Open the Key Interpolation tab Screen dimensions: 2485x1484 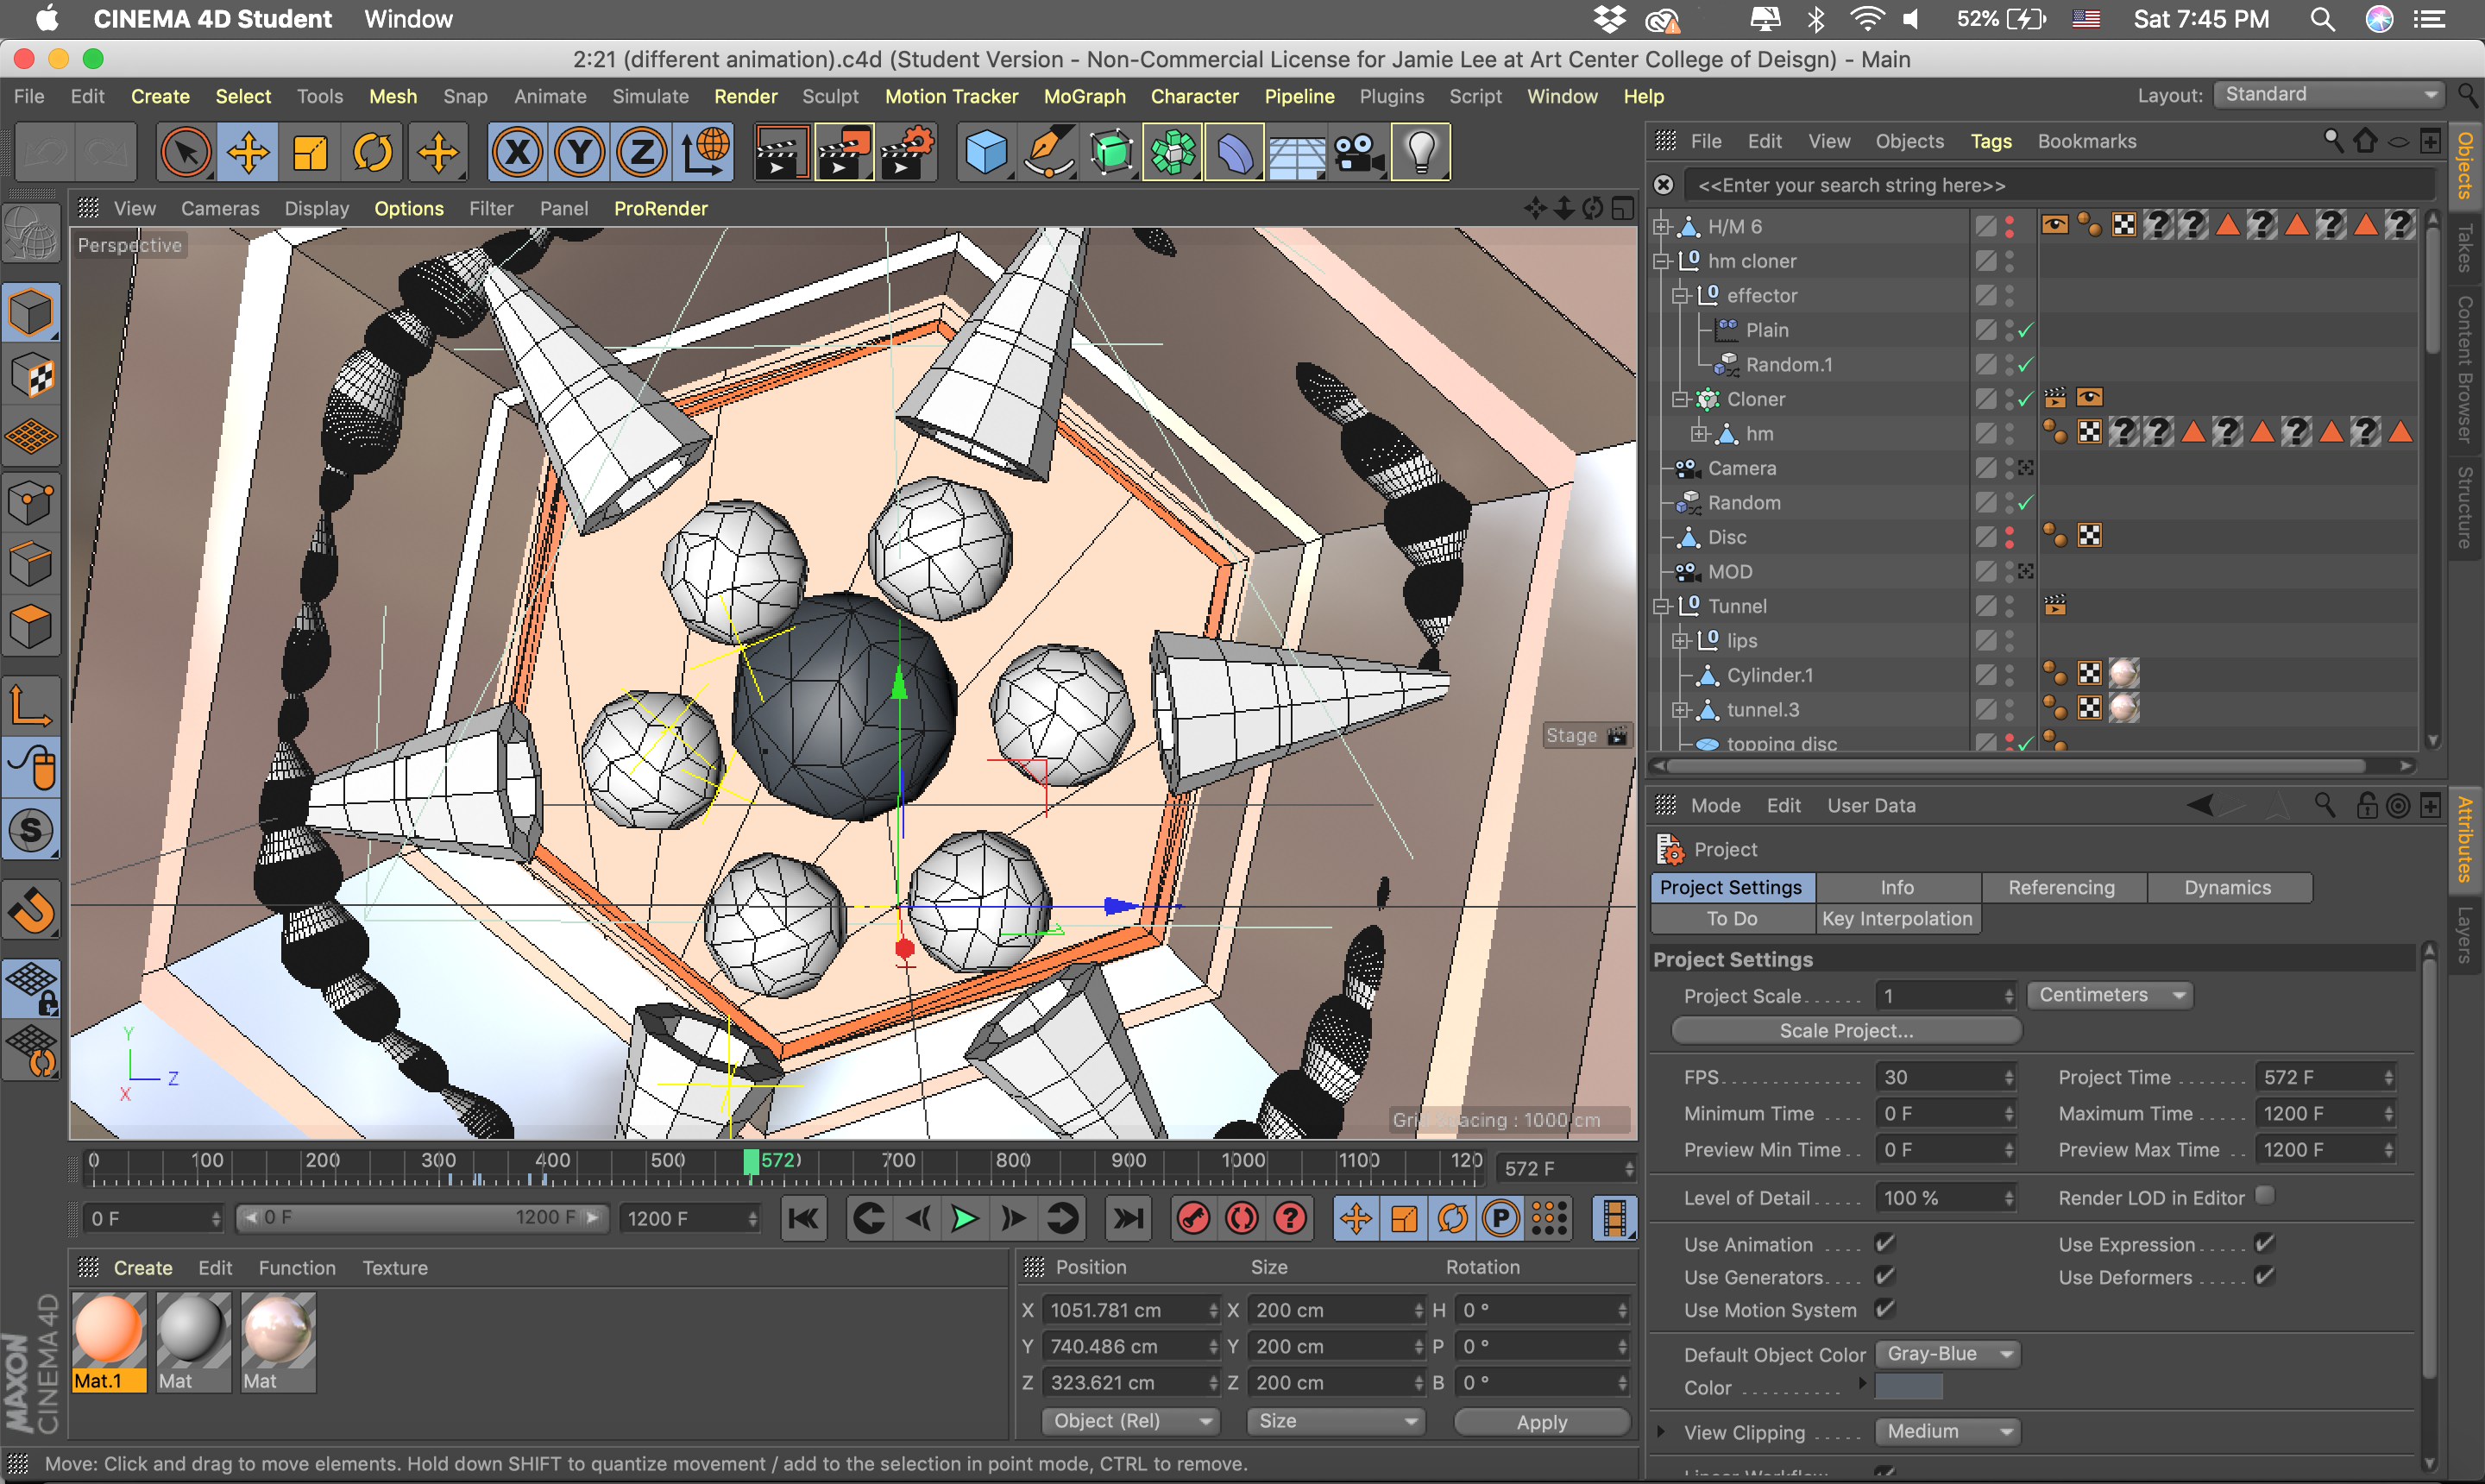click(1898, 919)
